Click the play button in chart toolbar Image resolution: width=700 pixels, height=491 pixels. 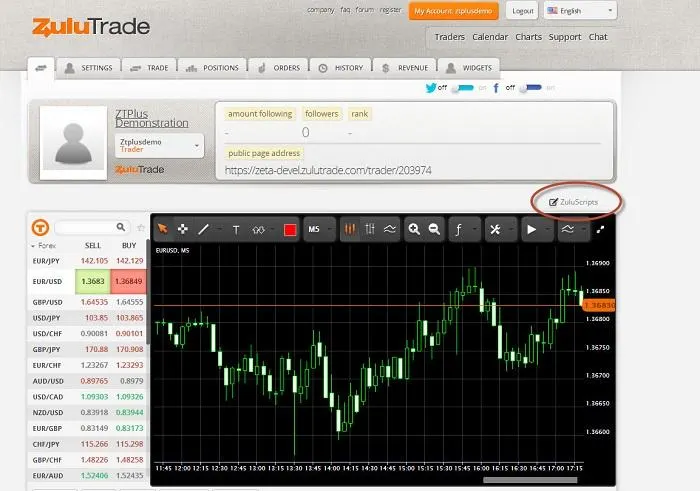click(x=531, y=229)
